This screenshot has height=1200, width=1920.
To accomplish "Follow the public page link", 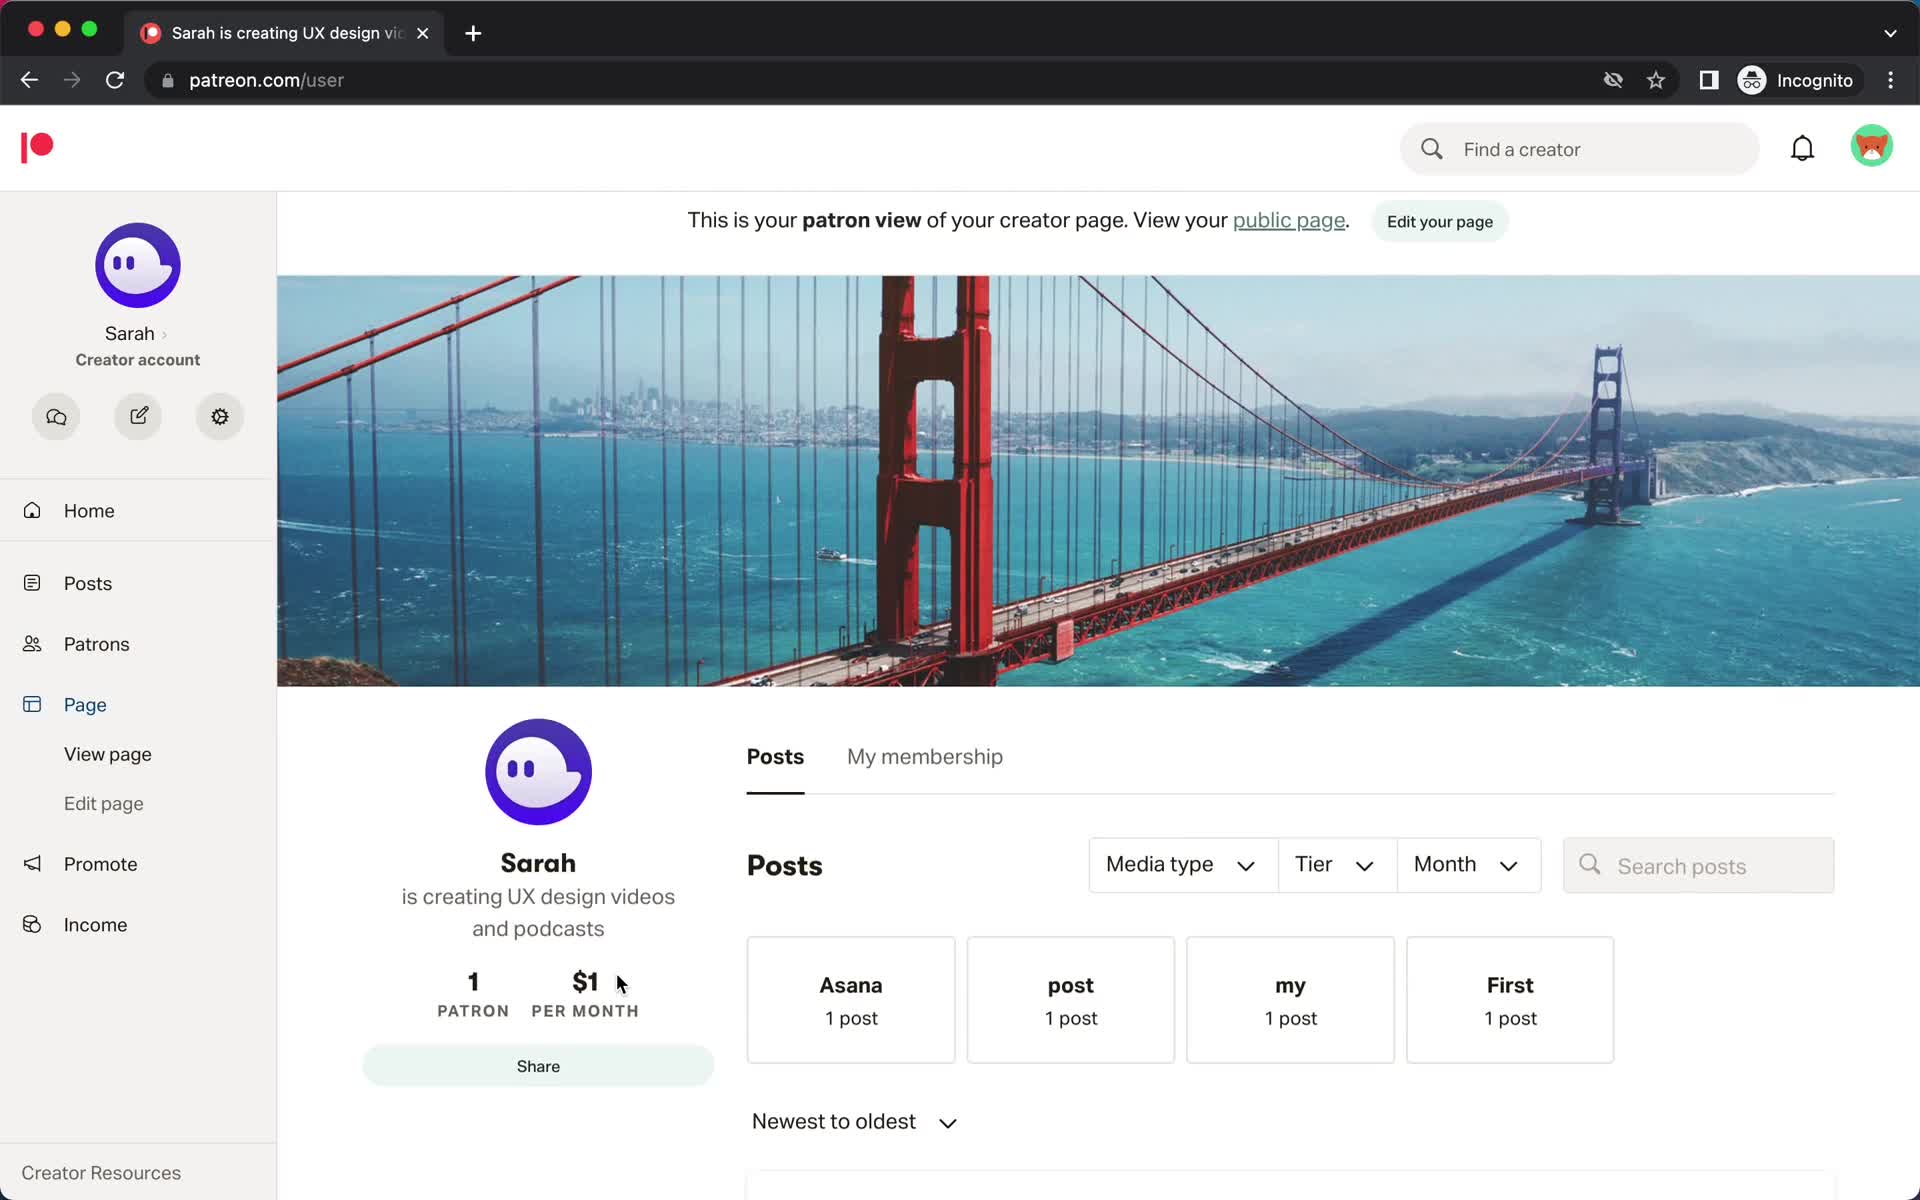I will tap(1288, 220).
